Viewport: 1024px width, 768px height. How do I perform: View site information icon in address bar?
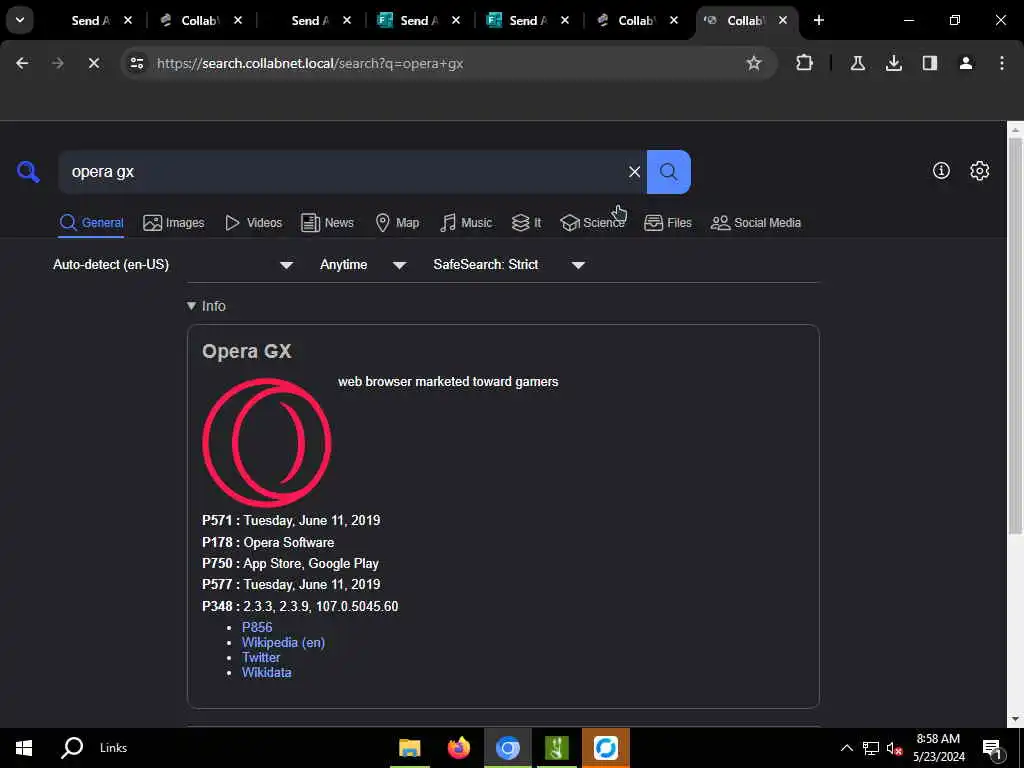tap(136, 63)
